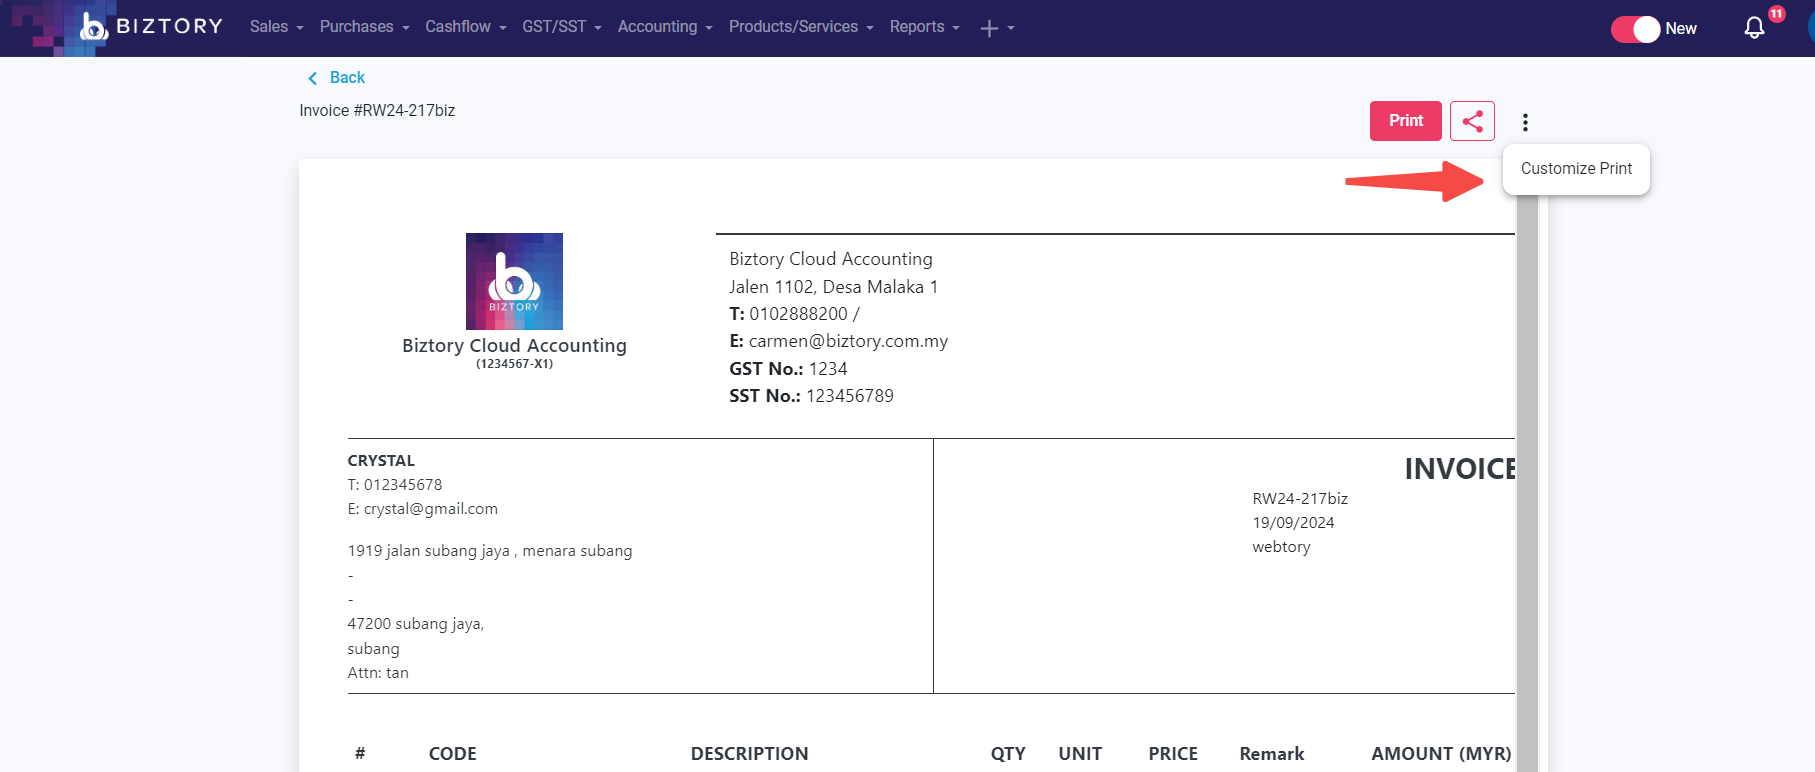Open the Accounting dropdown

click(x=665, y=27)
